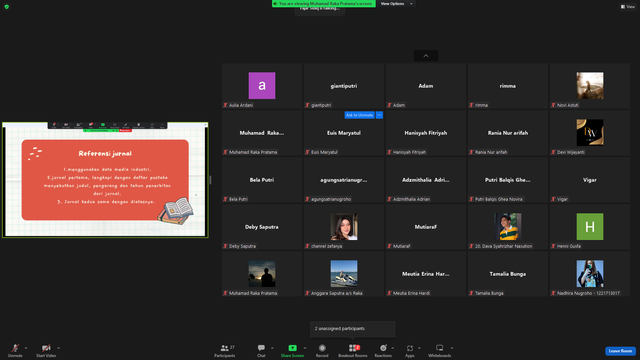Click the Record icon

click(x=322, y=348)
